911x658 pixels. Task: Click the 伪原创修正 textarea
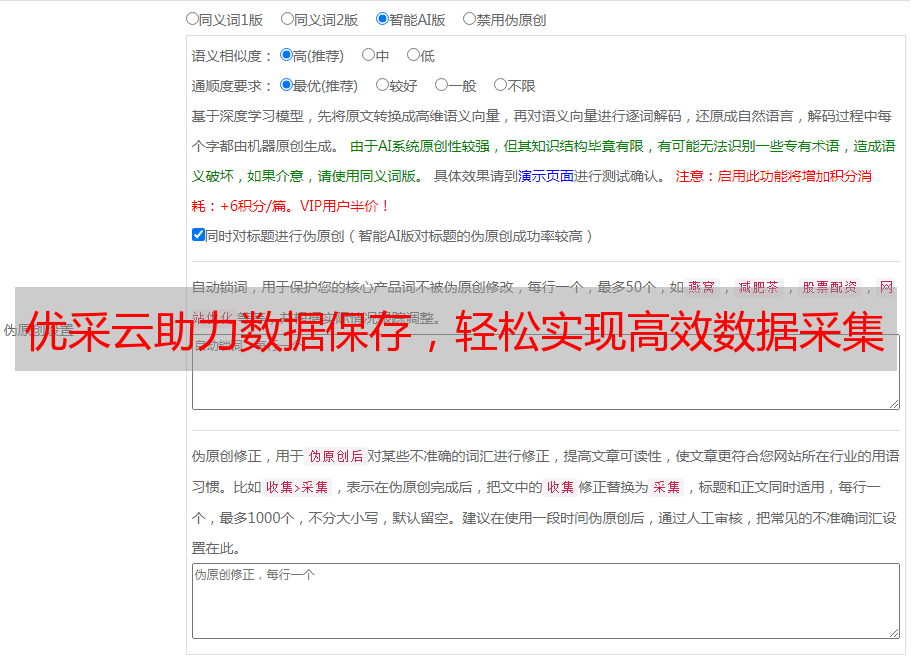(546, 601)
